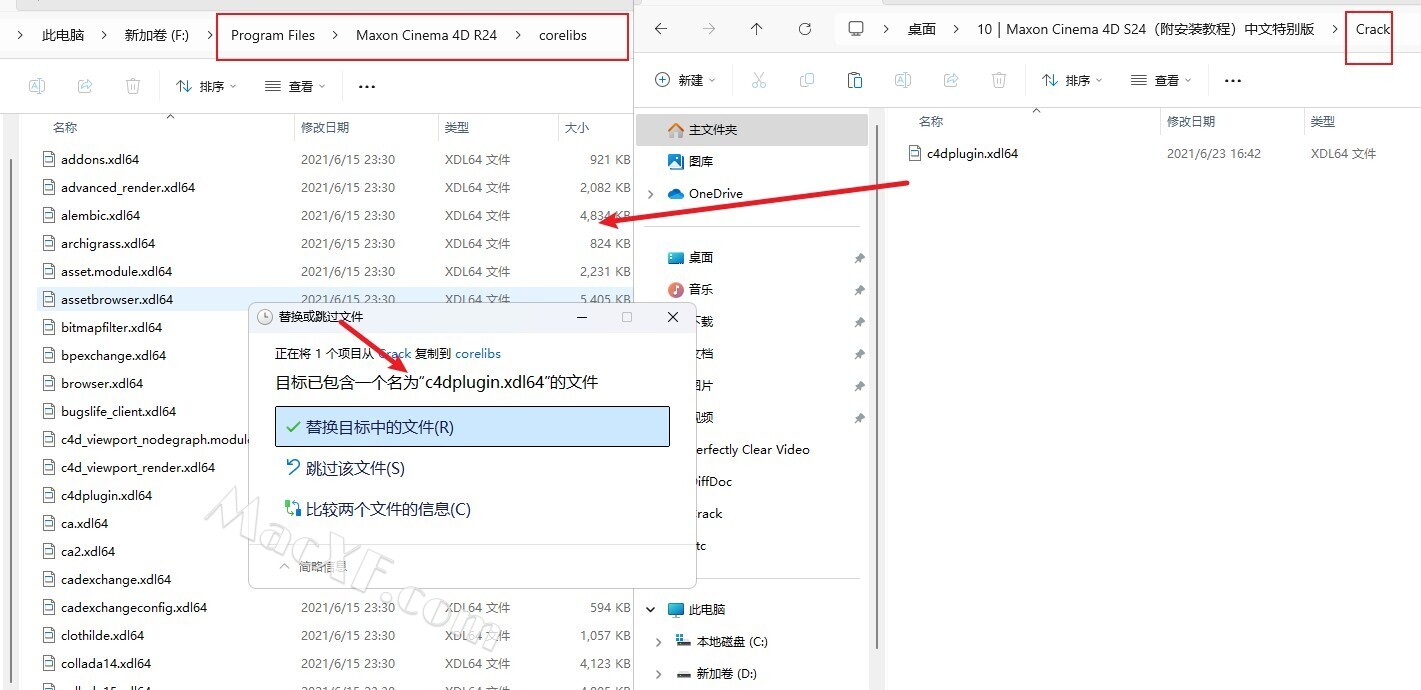Sort by 名称 column in the Crack window

click(x=931, y=122)
